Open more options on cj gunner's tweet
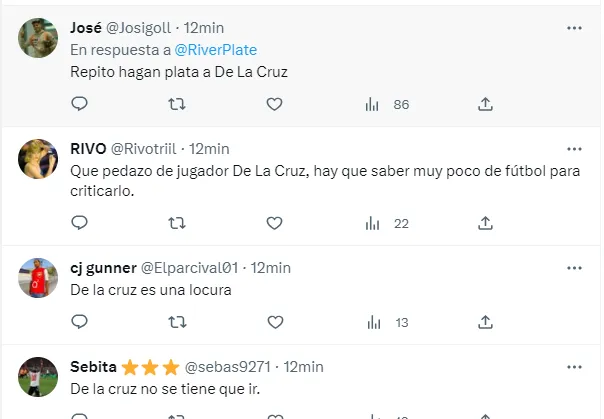Image resolution: width=604 pixels, height=419 pixels. tap(574, 267)
